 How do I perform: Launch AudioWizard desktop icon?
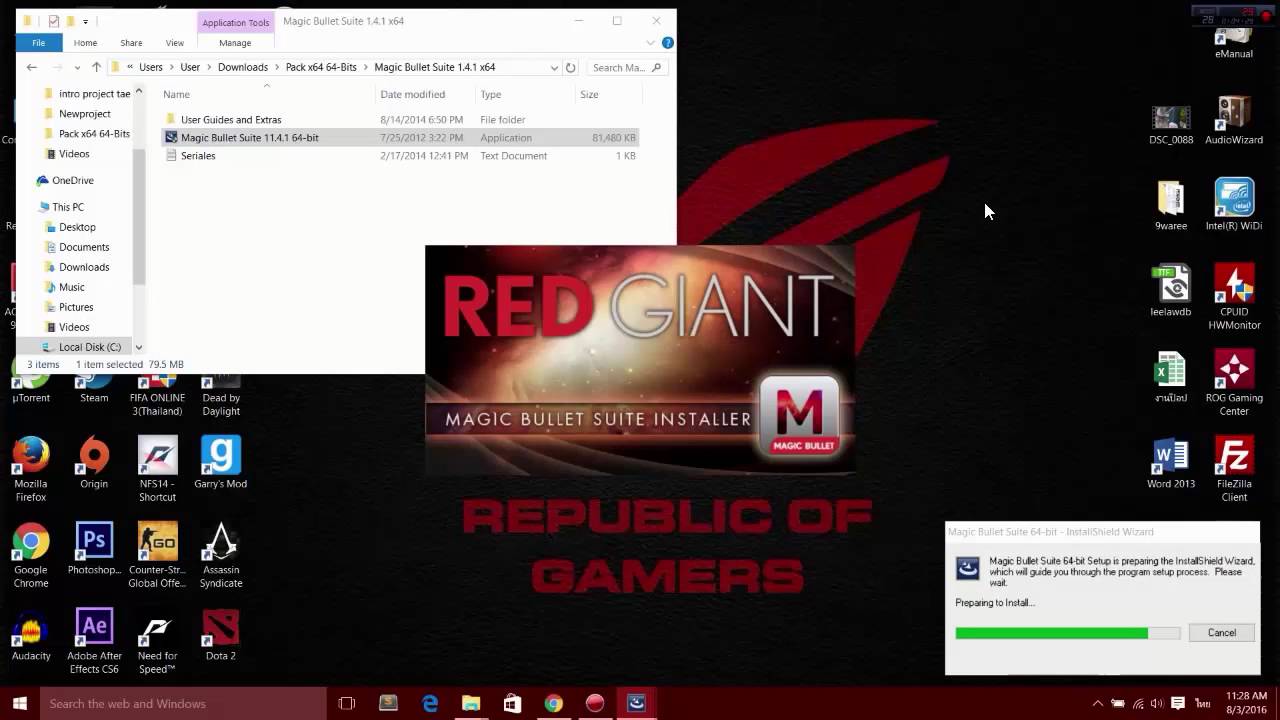point(1234,120)
